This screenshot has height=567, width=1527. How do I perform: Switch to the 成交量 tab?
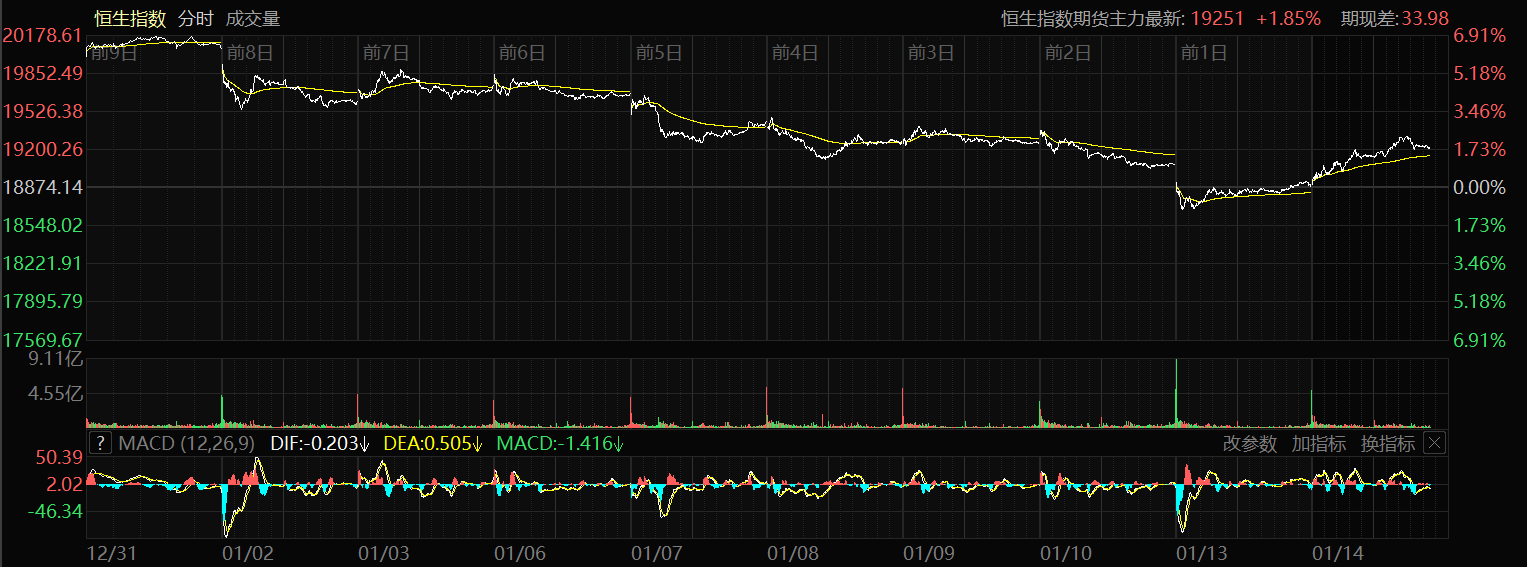coord(253,18)
